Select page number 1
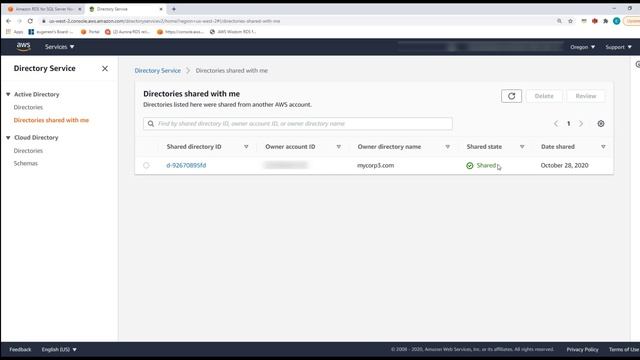The height and width of the screenshot is (360, 640). pos(568,124)
